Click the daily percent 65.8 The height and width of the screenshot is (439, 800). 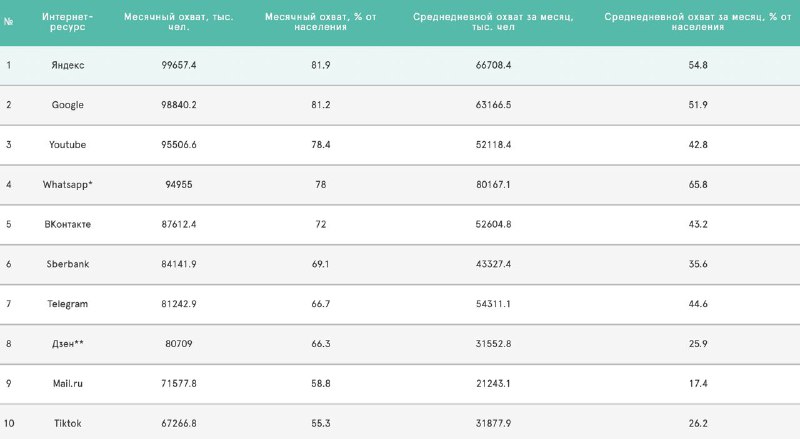697,184
